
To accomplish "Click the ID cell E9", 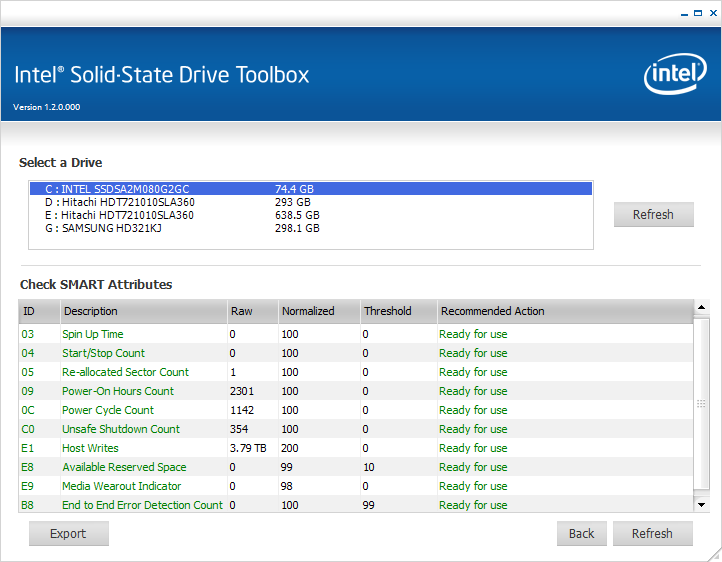I will click(x=28, y=486).
